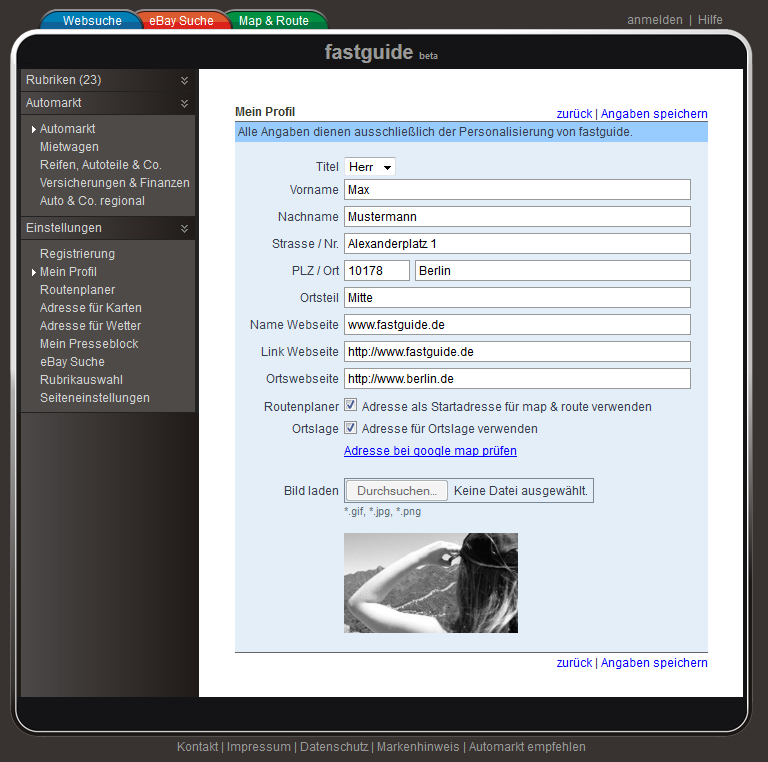The width and height of the screenshot is (768, 762).
Task: Open Rubrikauswahl setting
Action: click(81, 380)
